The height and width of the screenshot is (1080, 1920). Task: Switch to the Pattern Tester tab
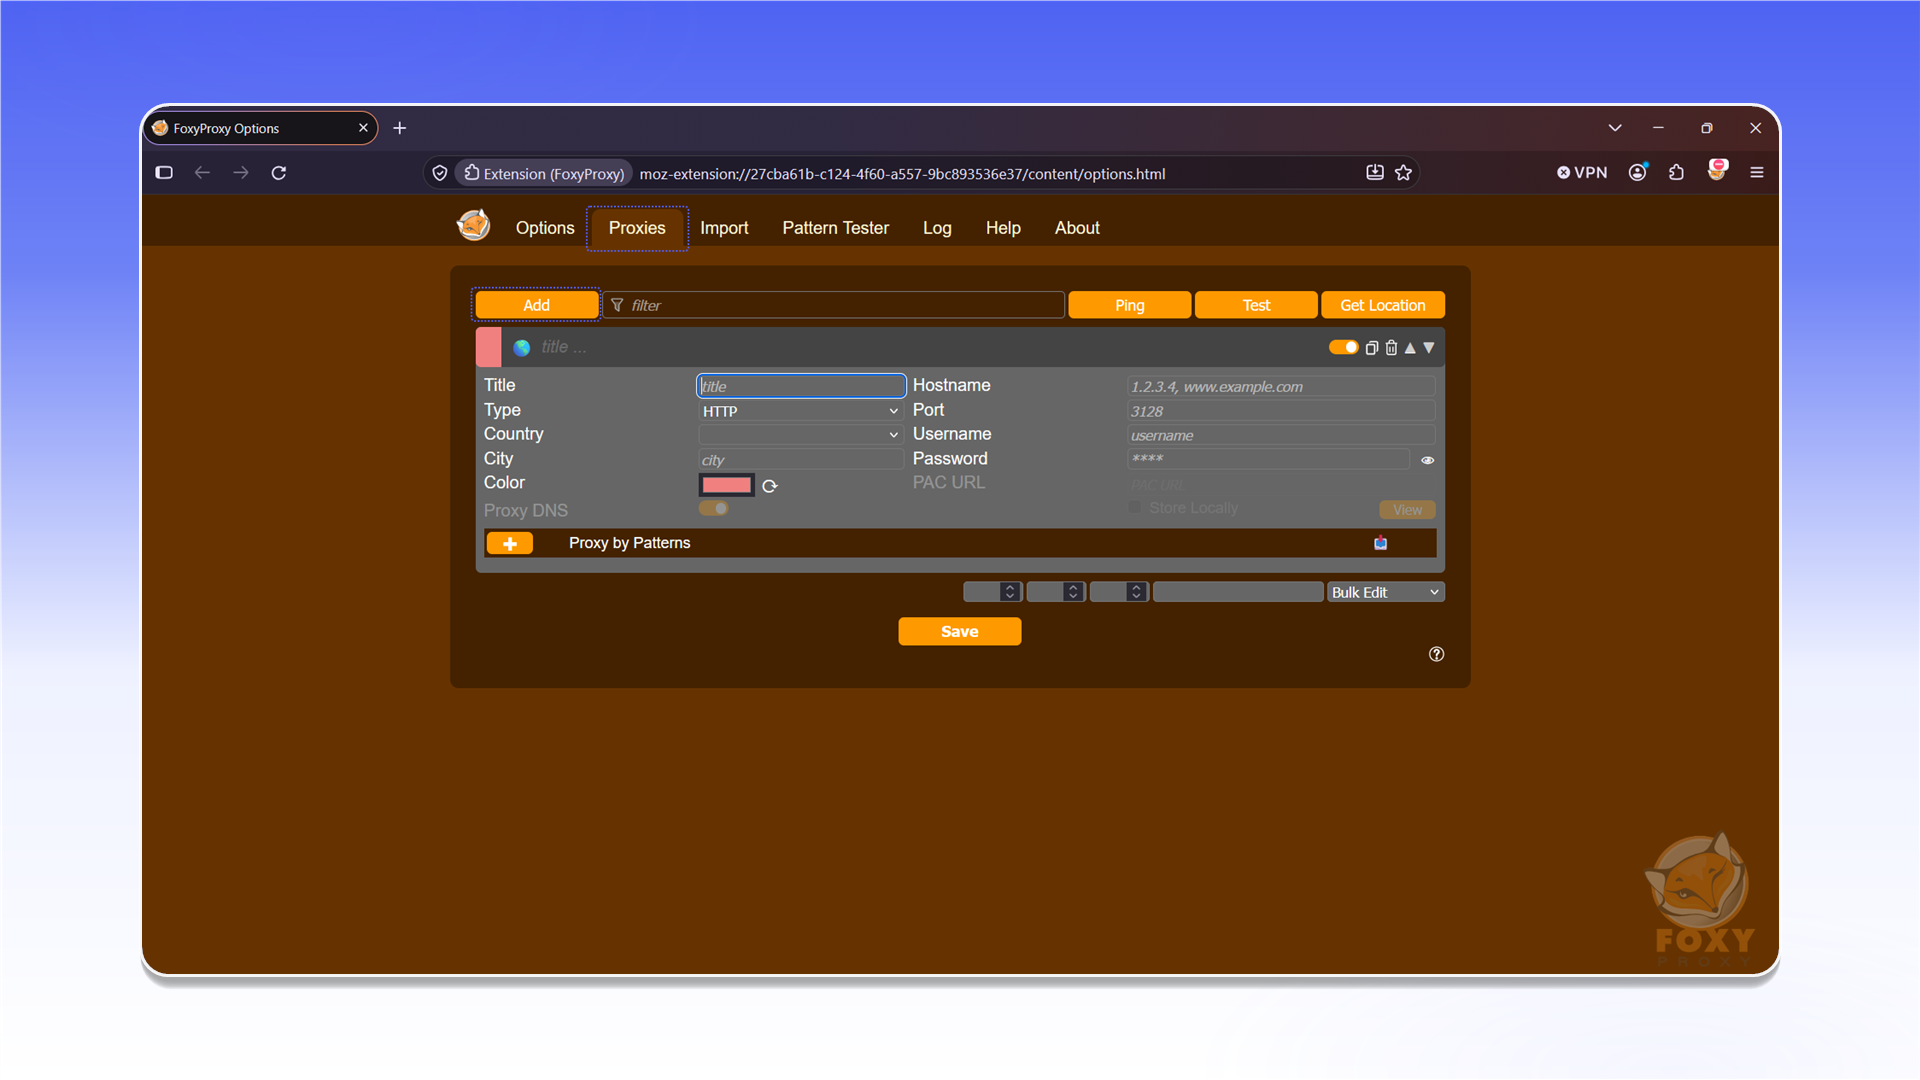coord(835,228)
